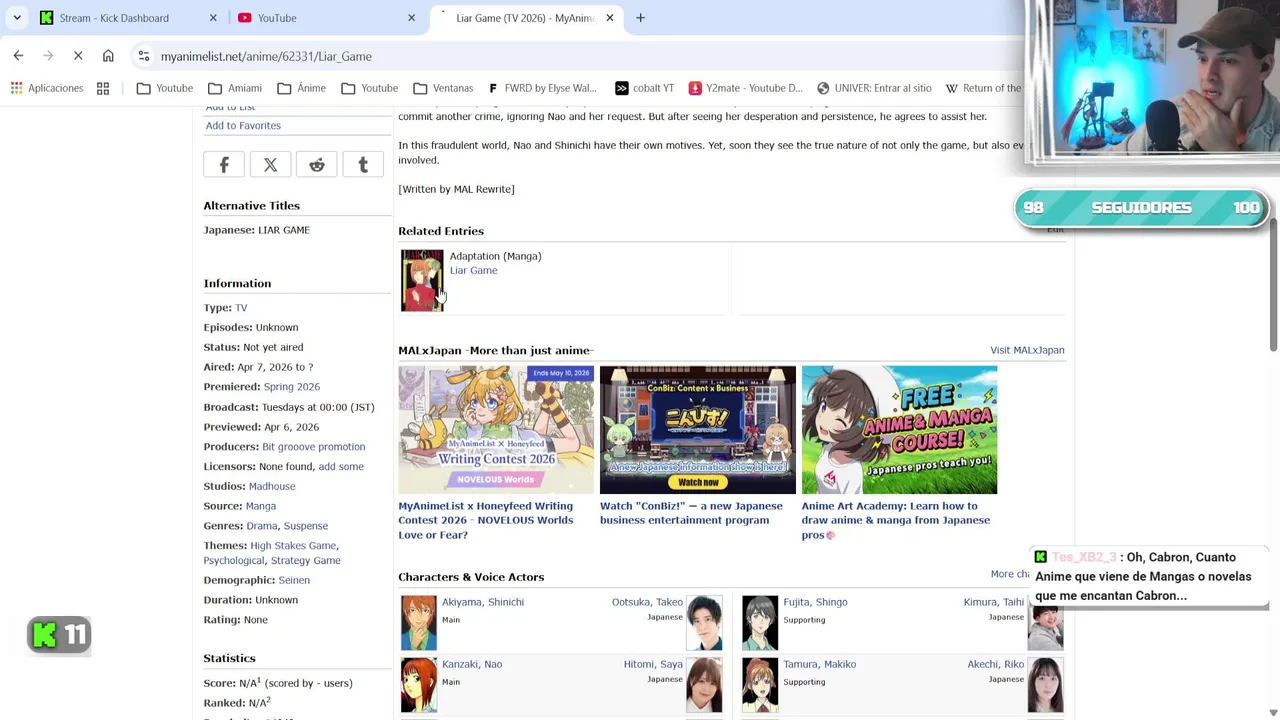
Task: Open the tab groups grid icon
Action: [103, 88]
